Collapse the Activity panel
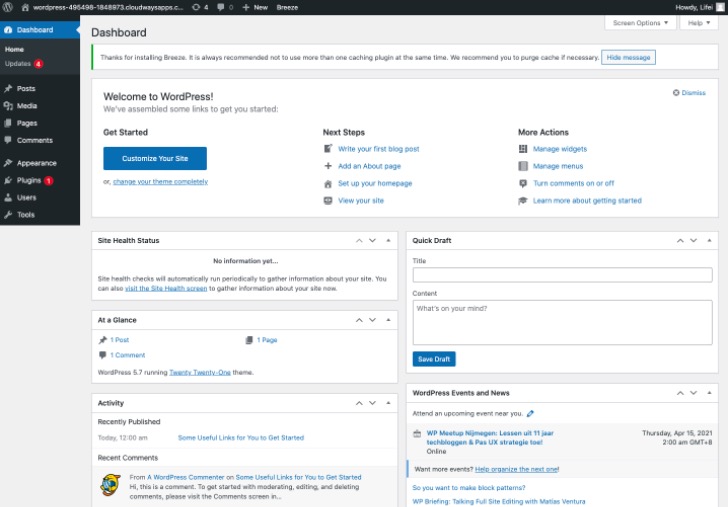Viewport: 728px width, 507px height. click(388, 403)
